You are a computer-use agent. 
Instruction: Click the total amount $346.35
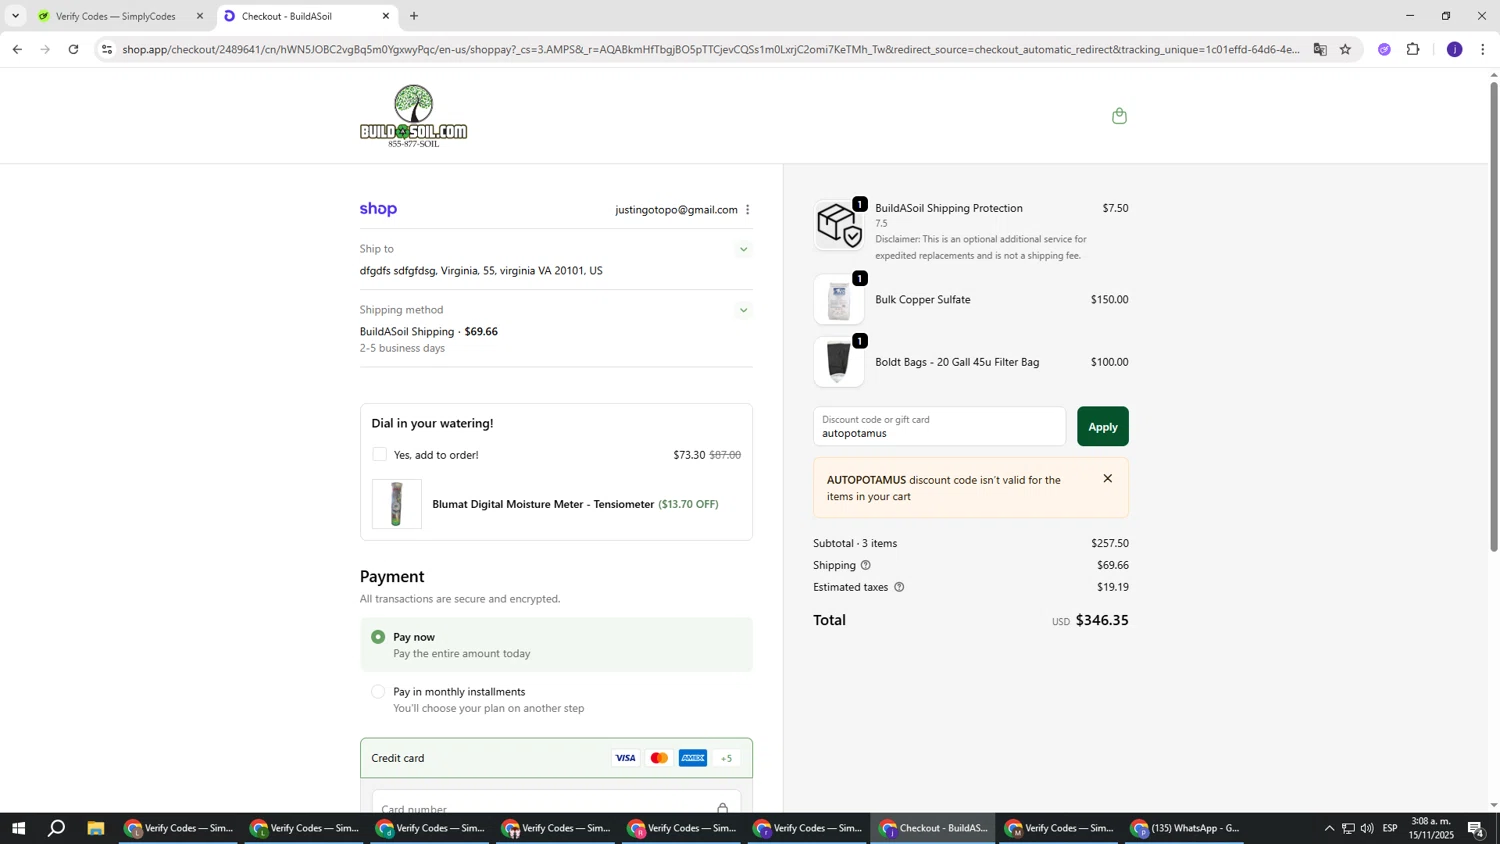tap(1101, 620)
